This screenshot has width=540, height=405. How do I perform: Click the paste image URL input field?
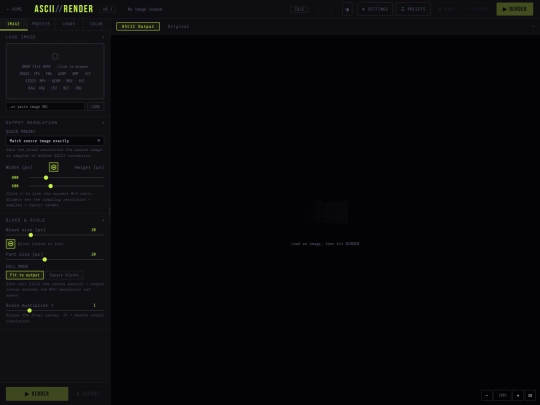point(45,106)
